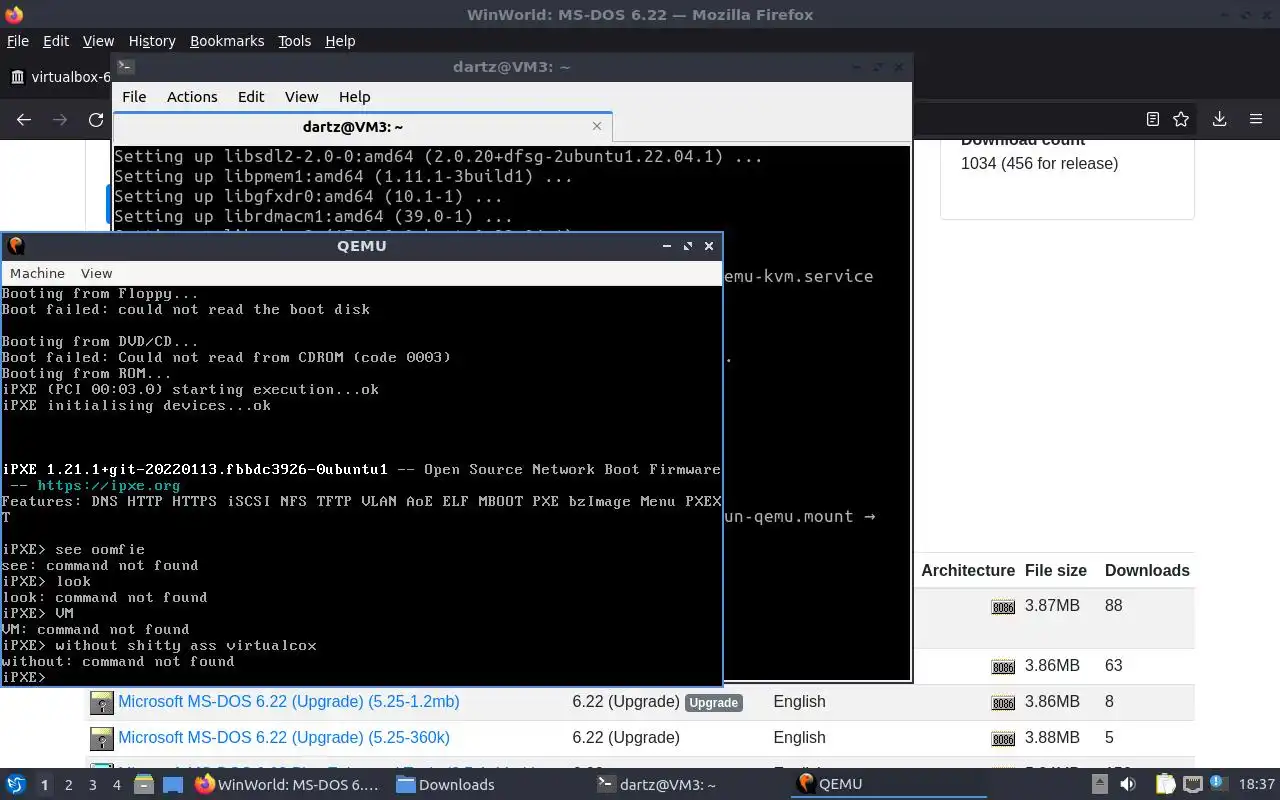
Task: Go back with the Firefox back arrow
Action: (24, 119)
